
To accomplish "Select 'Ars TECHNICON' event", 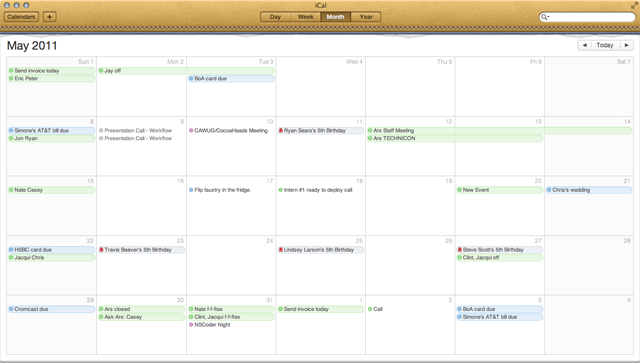I will [x=455, y=138].
